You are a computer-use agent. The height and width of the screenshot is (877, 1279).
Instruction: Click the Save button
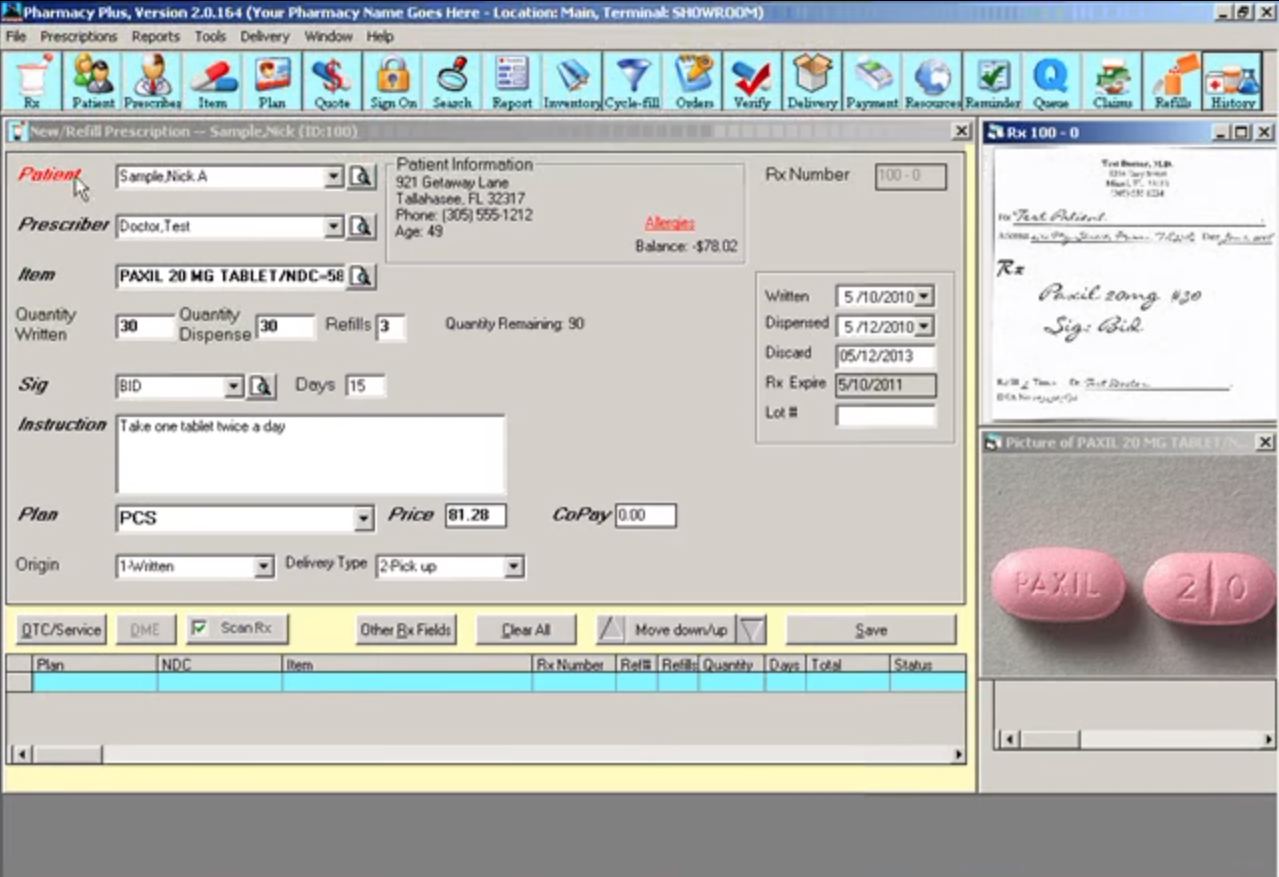point(871,630)
